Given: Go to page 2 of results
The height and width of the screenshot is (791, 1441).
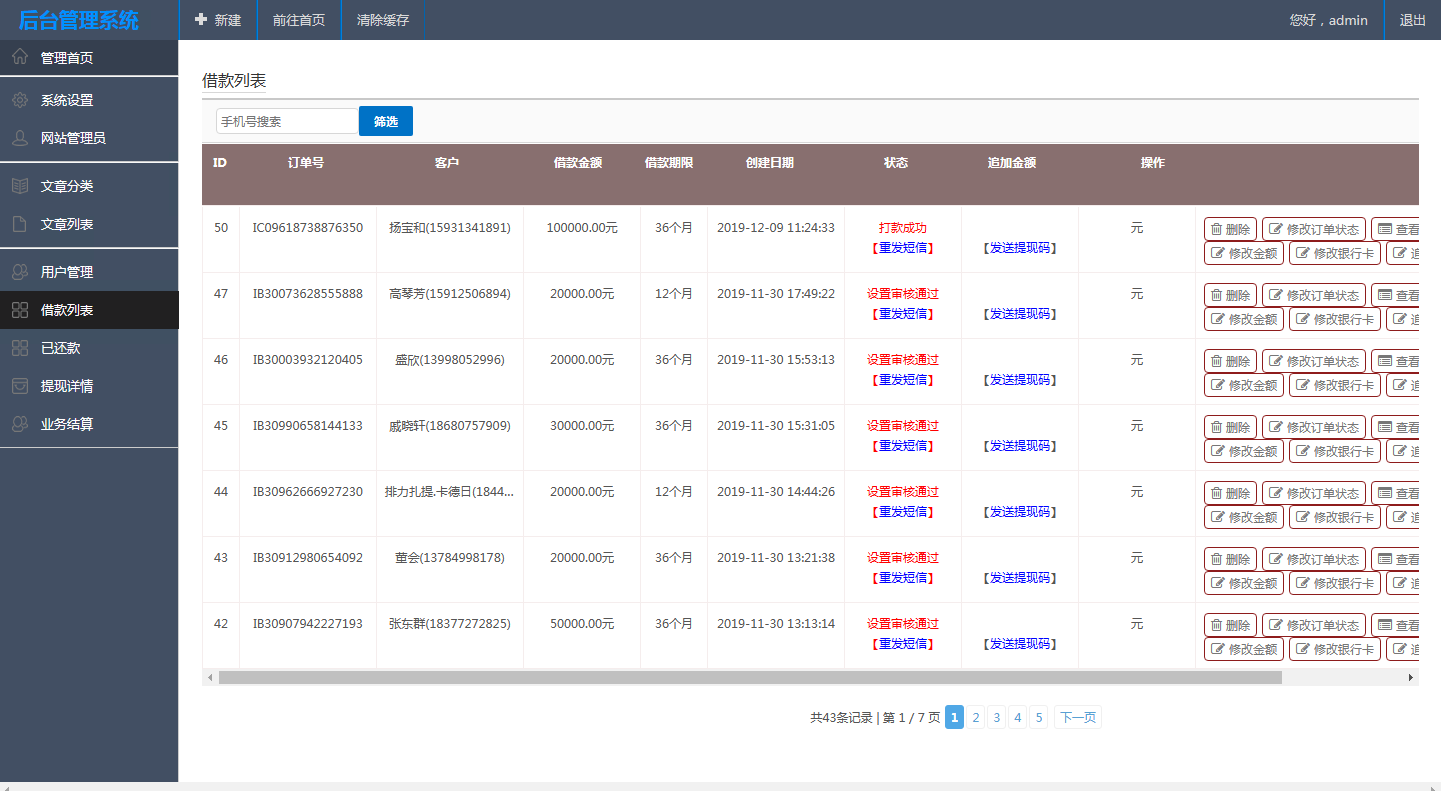Looking at the screenshot, I should [976, 717].
